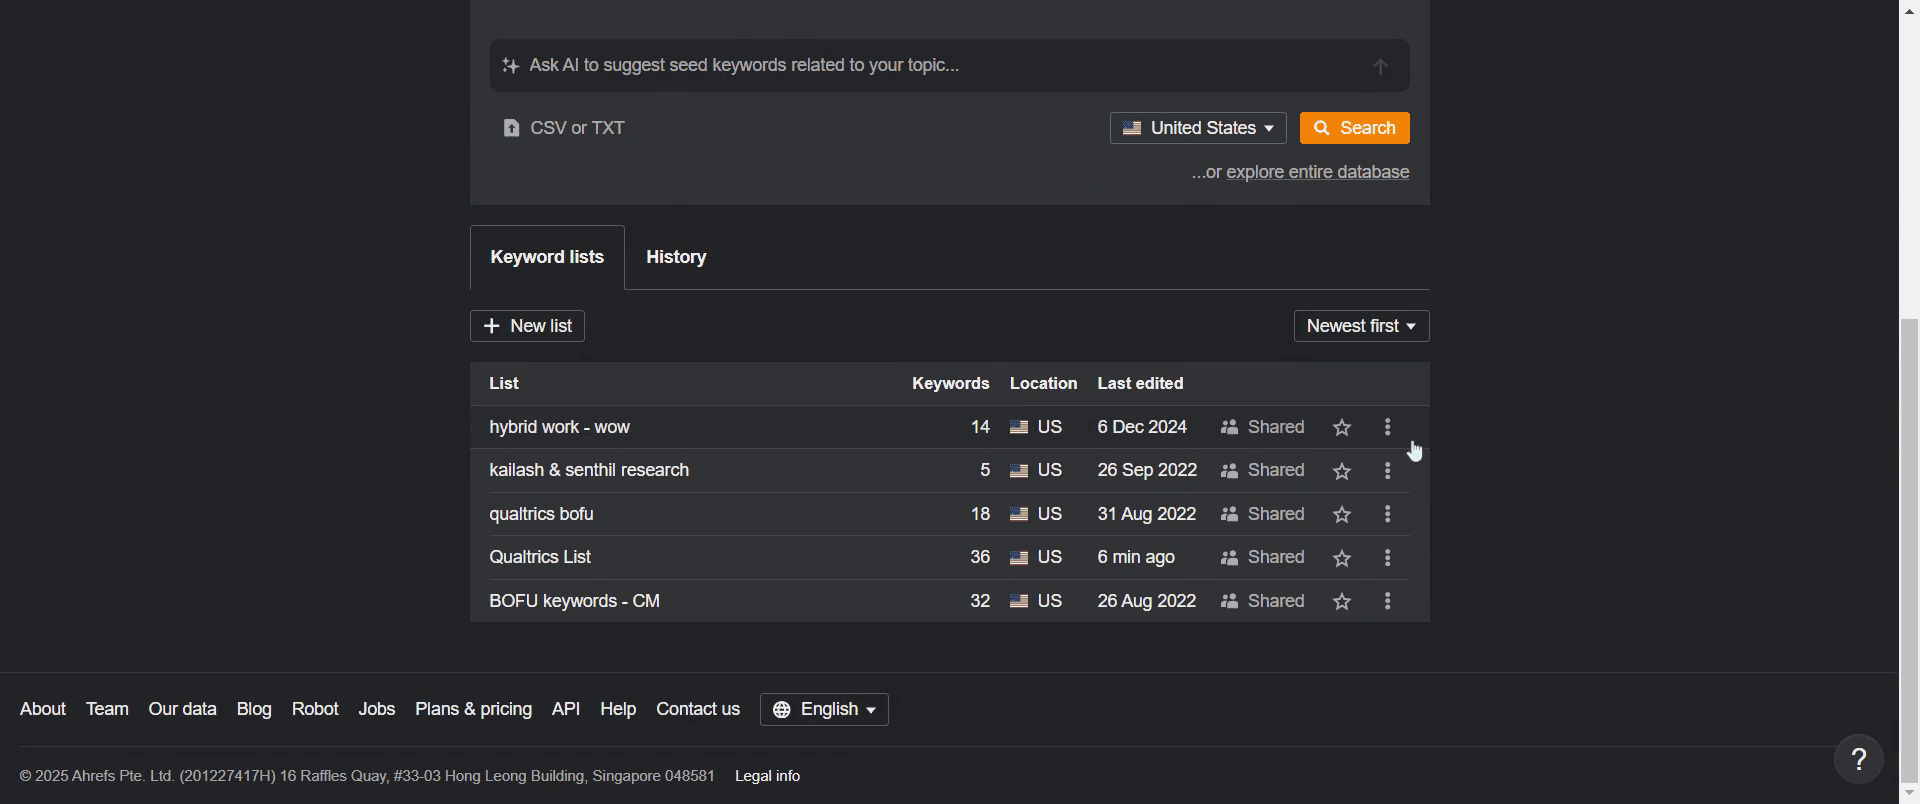
Task: Open more options for kailash & senthil research
Action: [x=1387, y=471]
